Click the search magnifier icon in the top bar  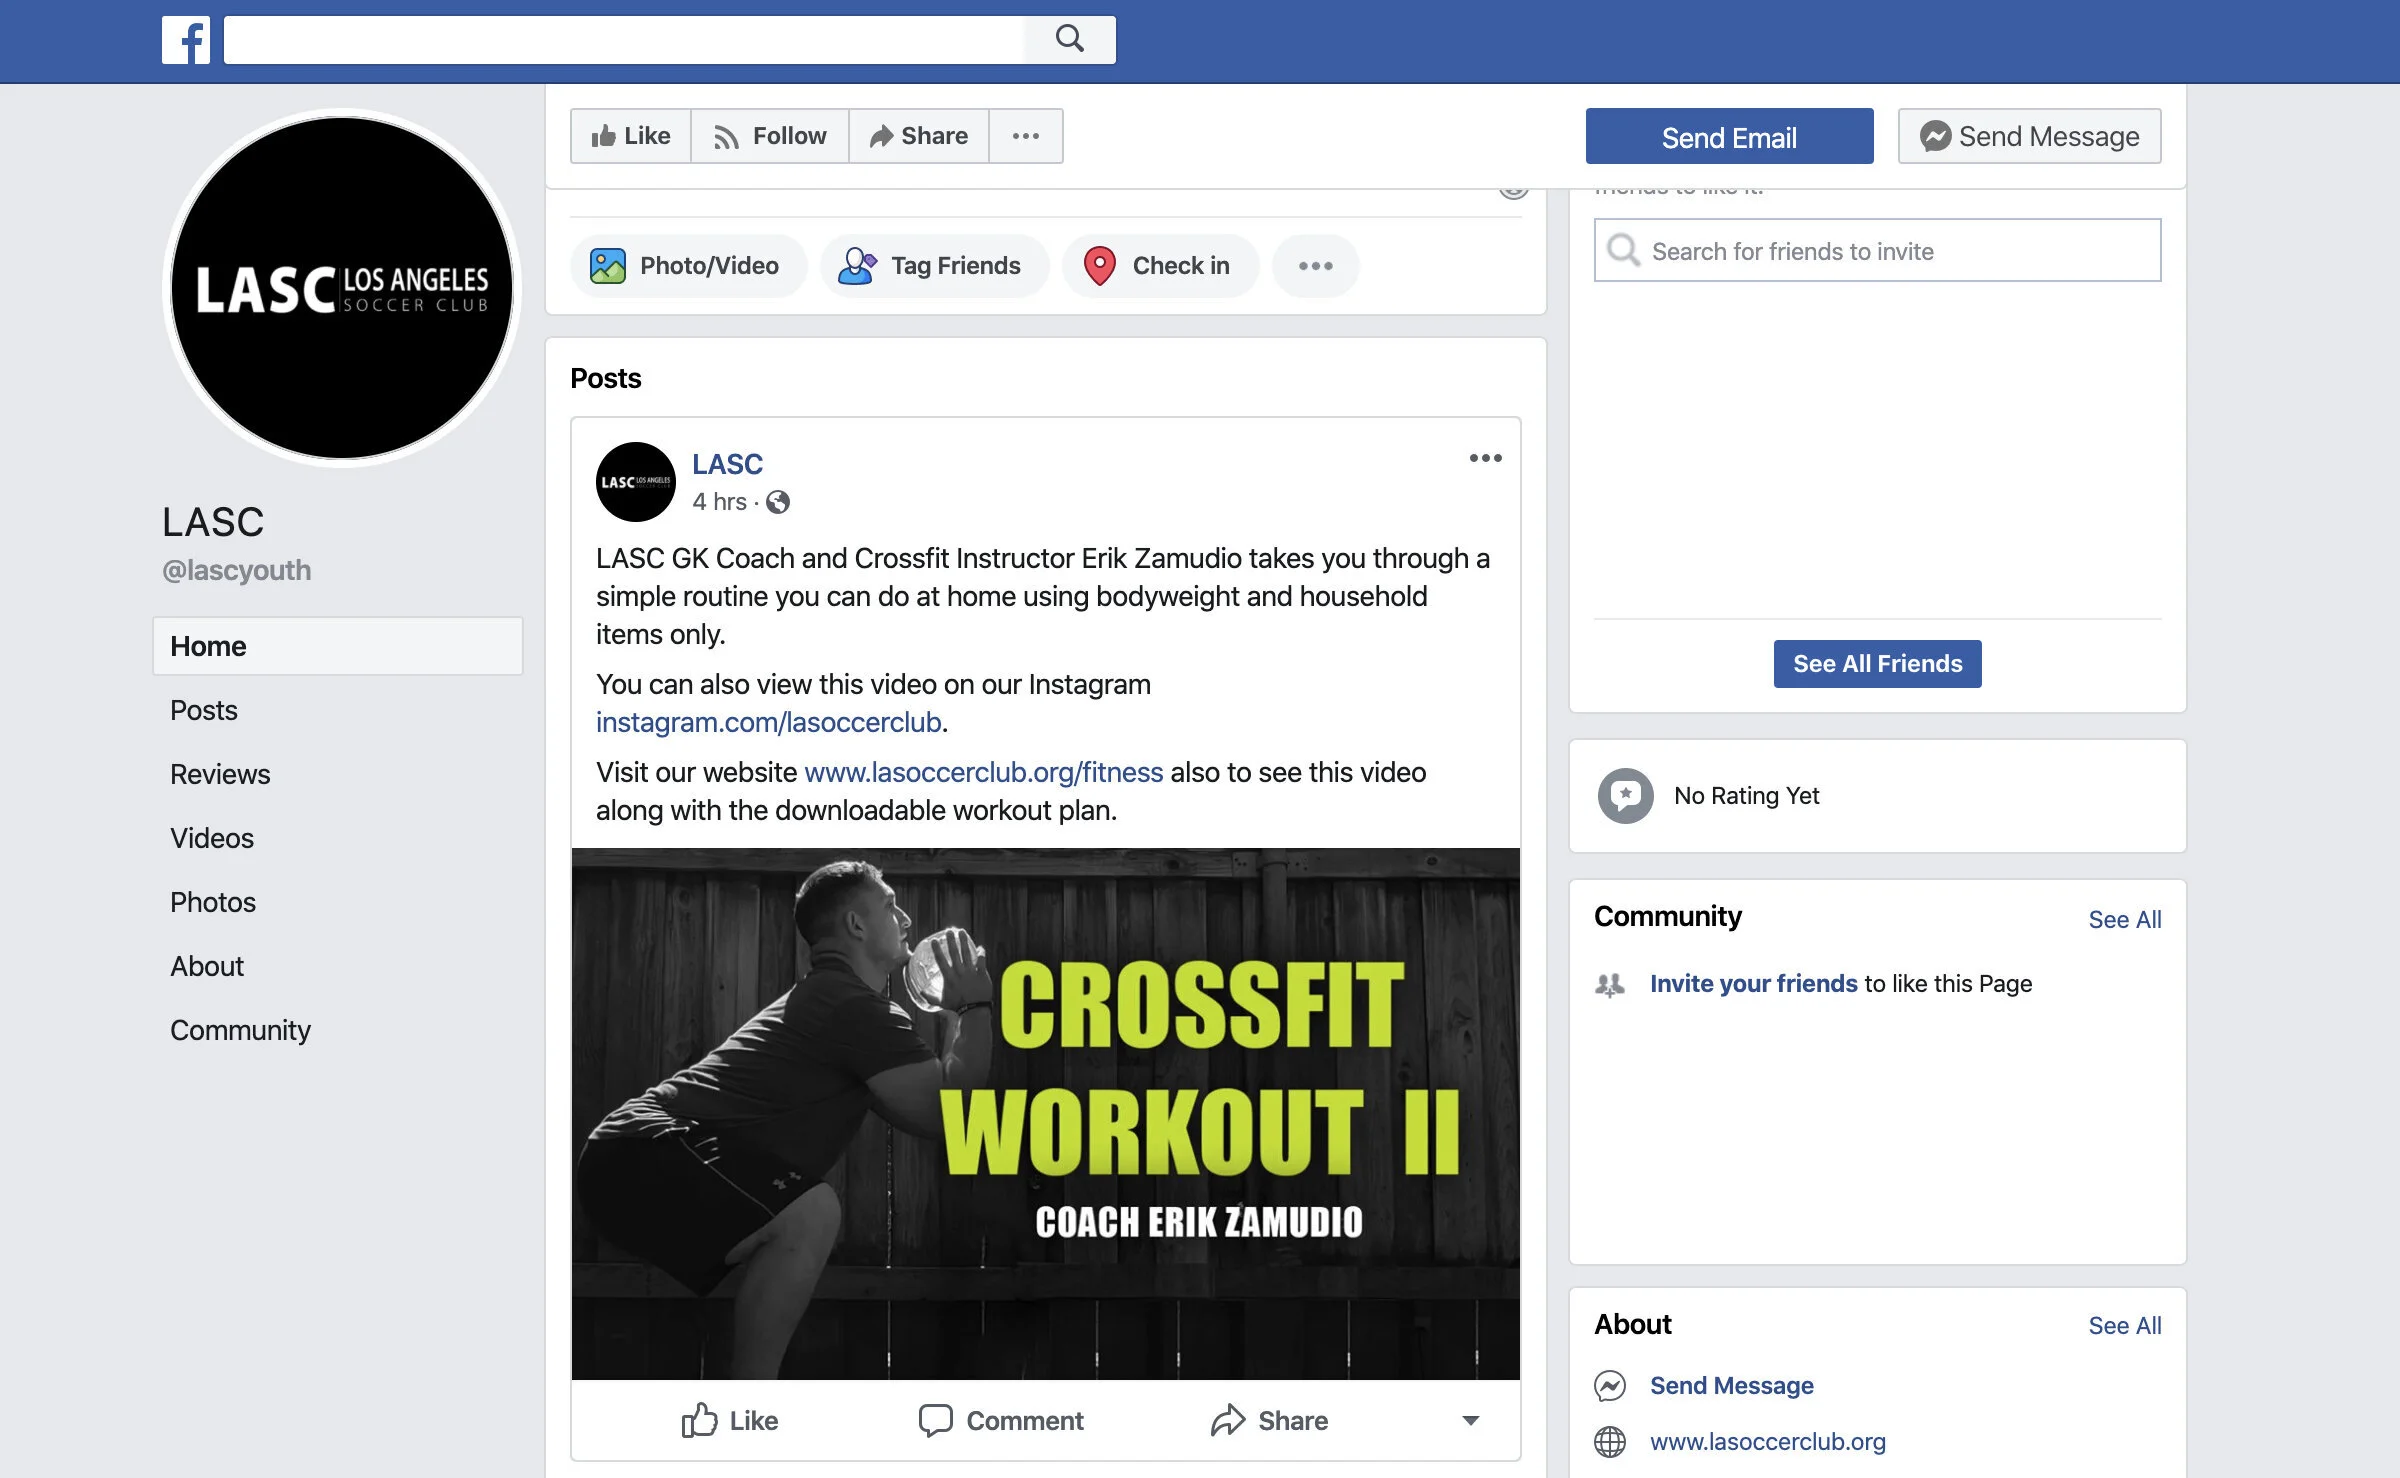click(1070, 39)
